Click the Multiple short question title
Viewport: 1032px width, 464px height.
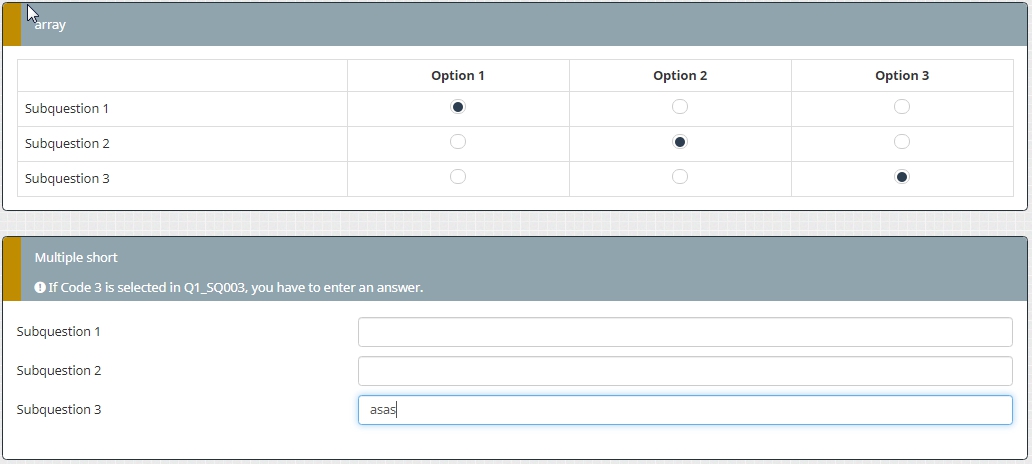point(76,258)
